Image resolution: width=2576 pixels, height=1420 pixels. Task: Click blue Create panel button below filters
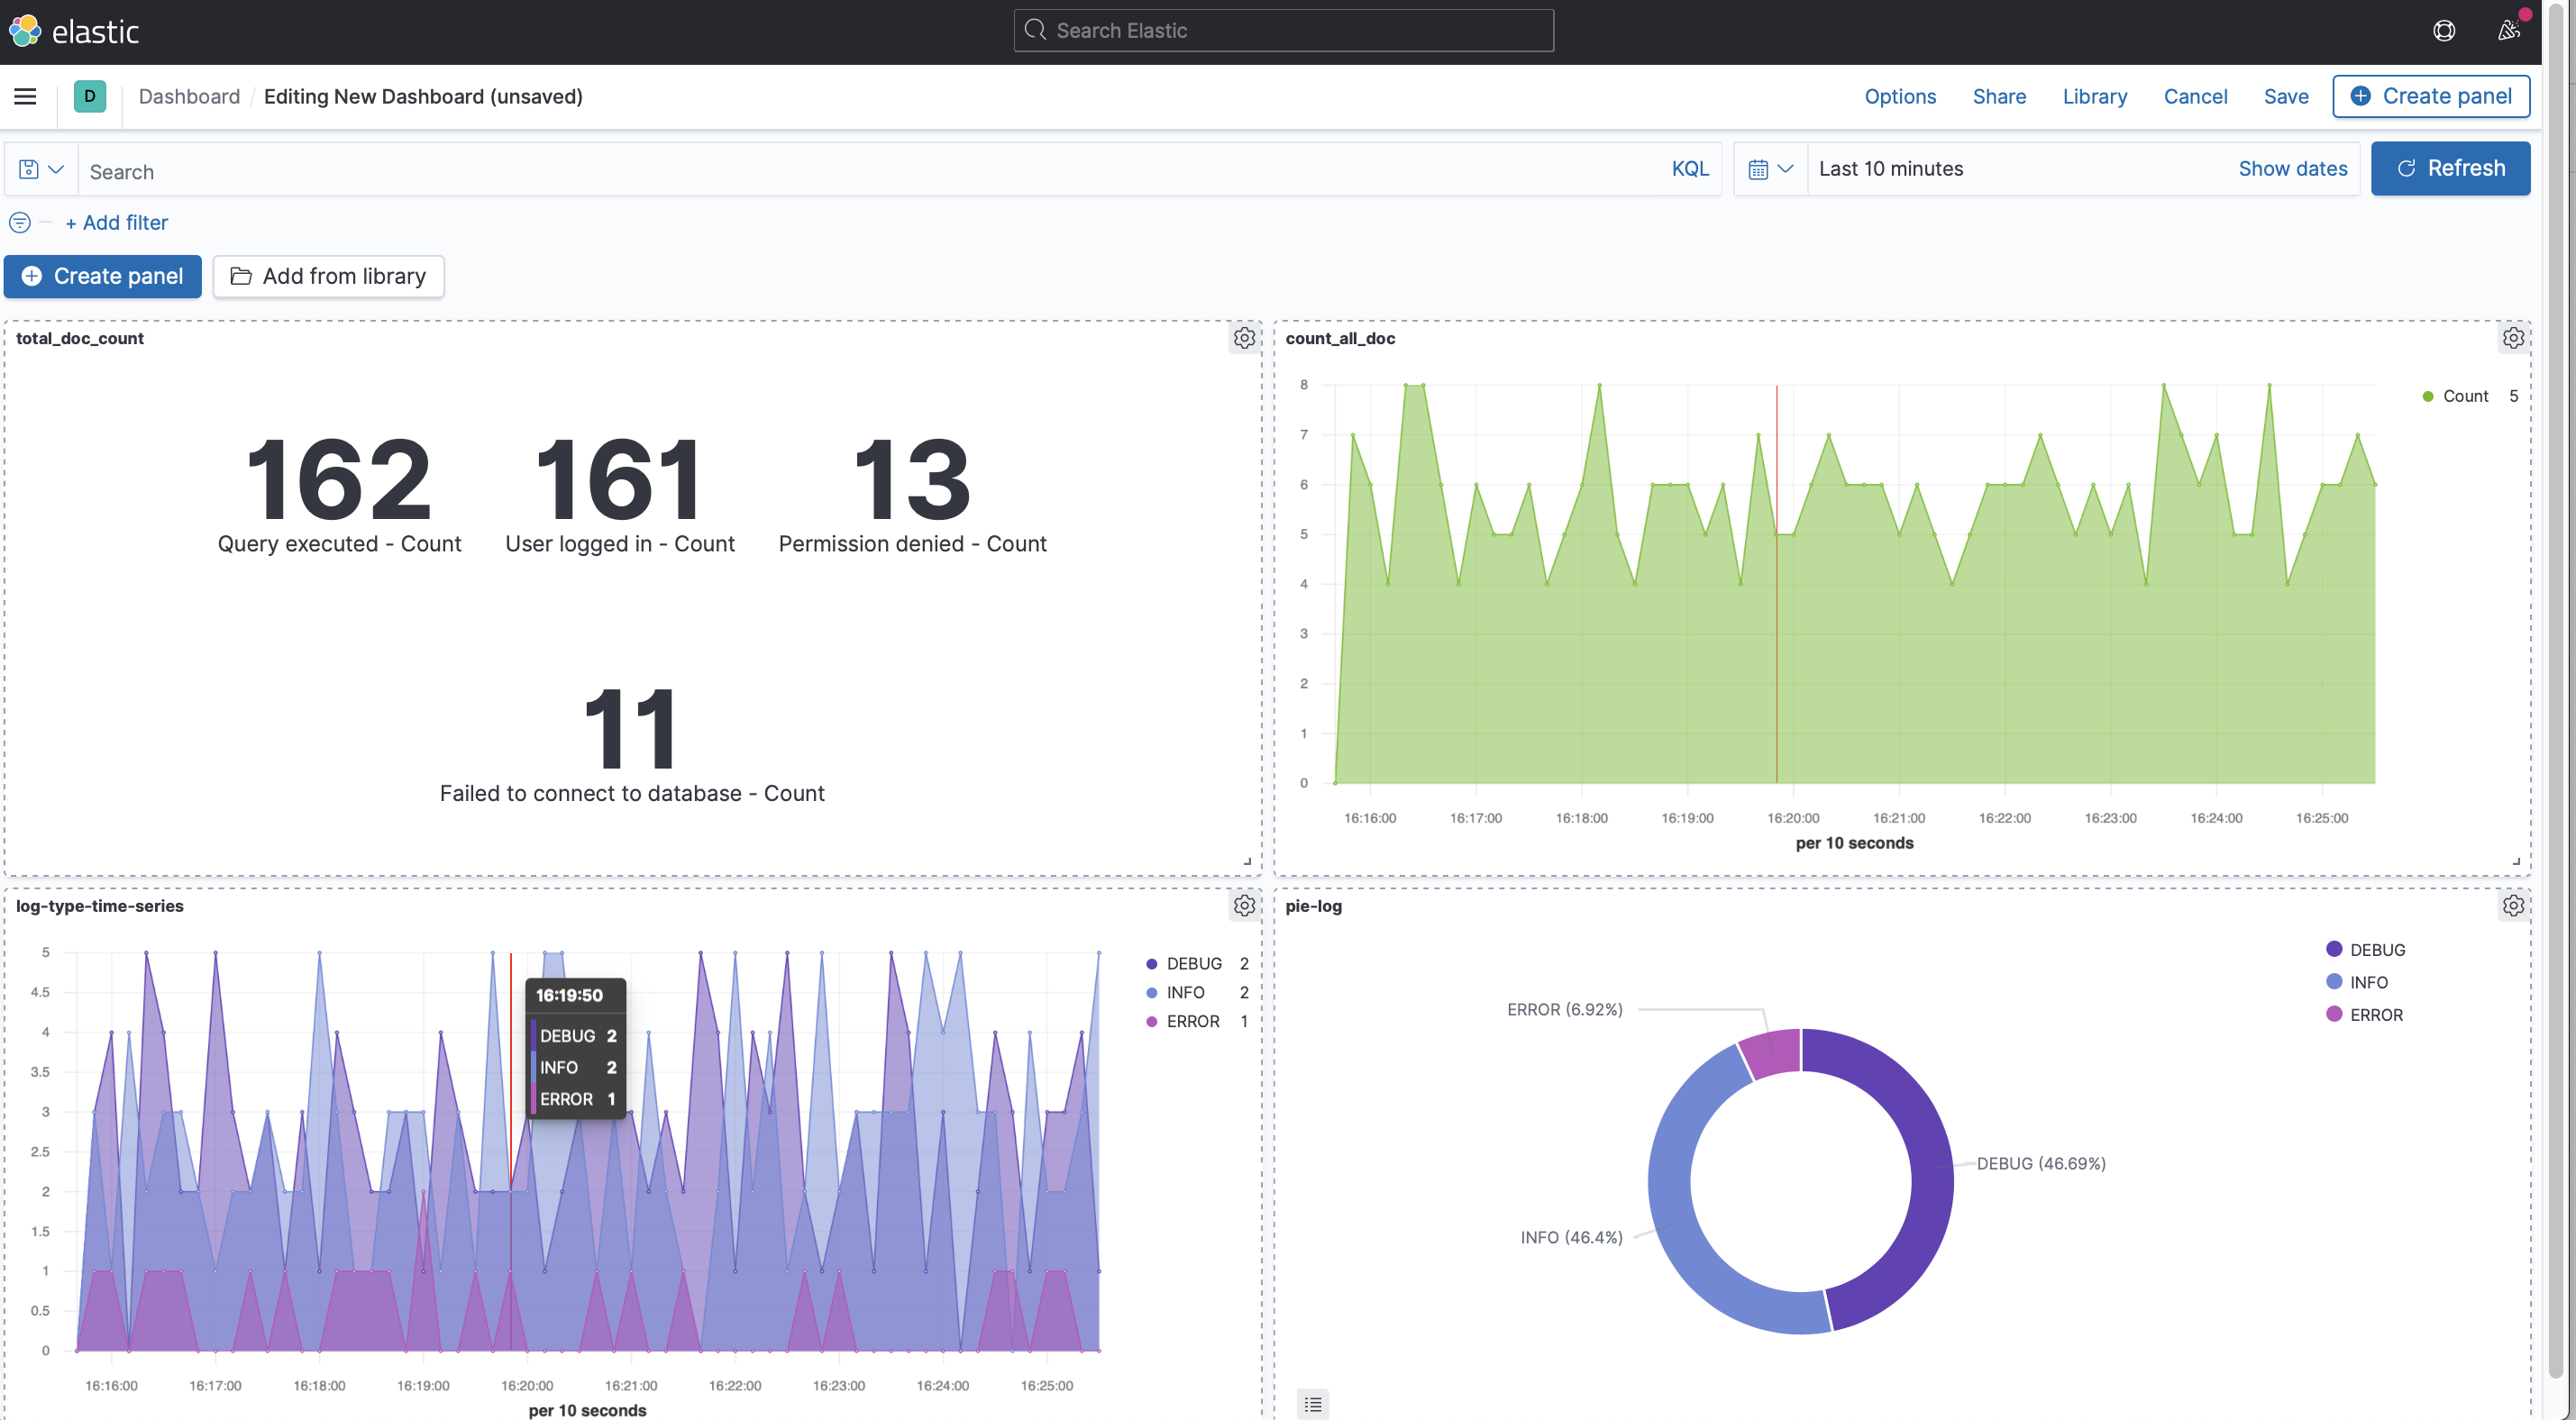pos(102,276)
